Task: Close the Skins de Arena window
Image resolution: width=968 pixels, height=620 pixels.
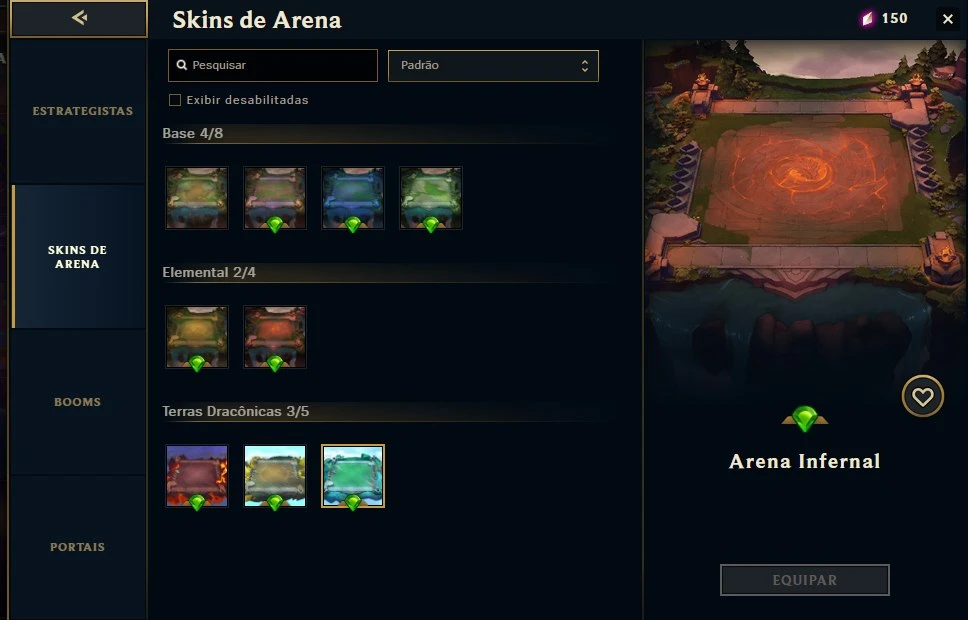Action: click(948, 19)
